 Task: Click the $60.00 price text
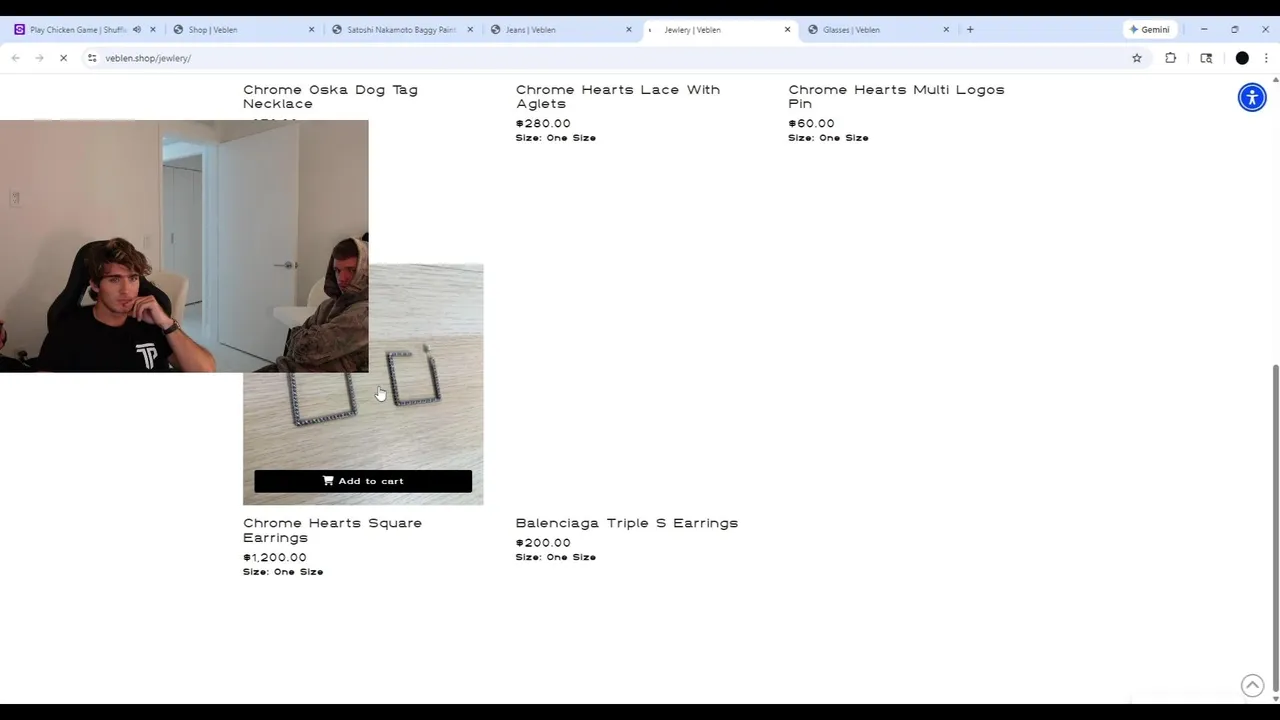811,124
